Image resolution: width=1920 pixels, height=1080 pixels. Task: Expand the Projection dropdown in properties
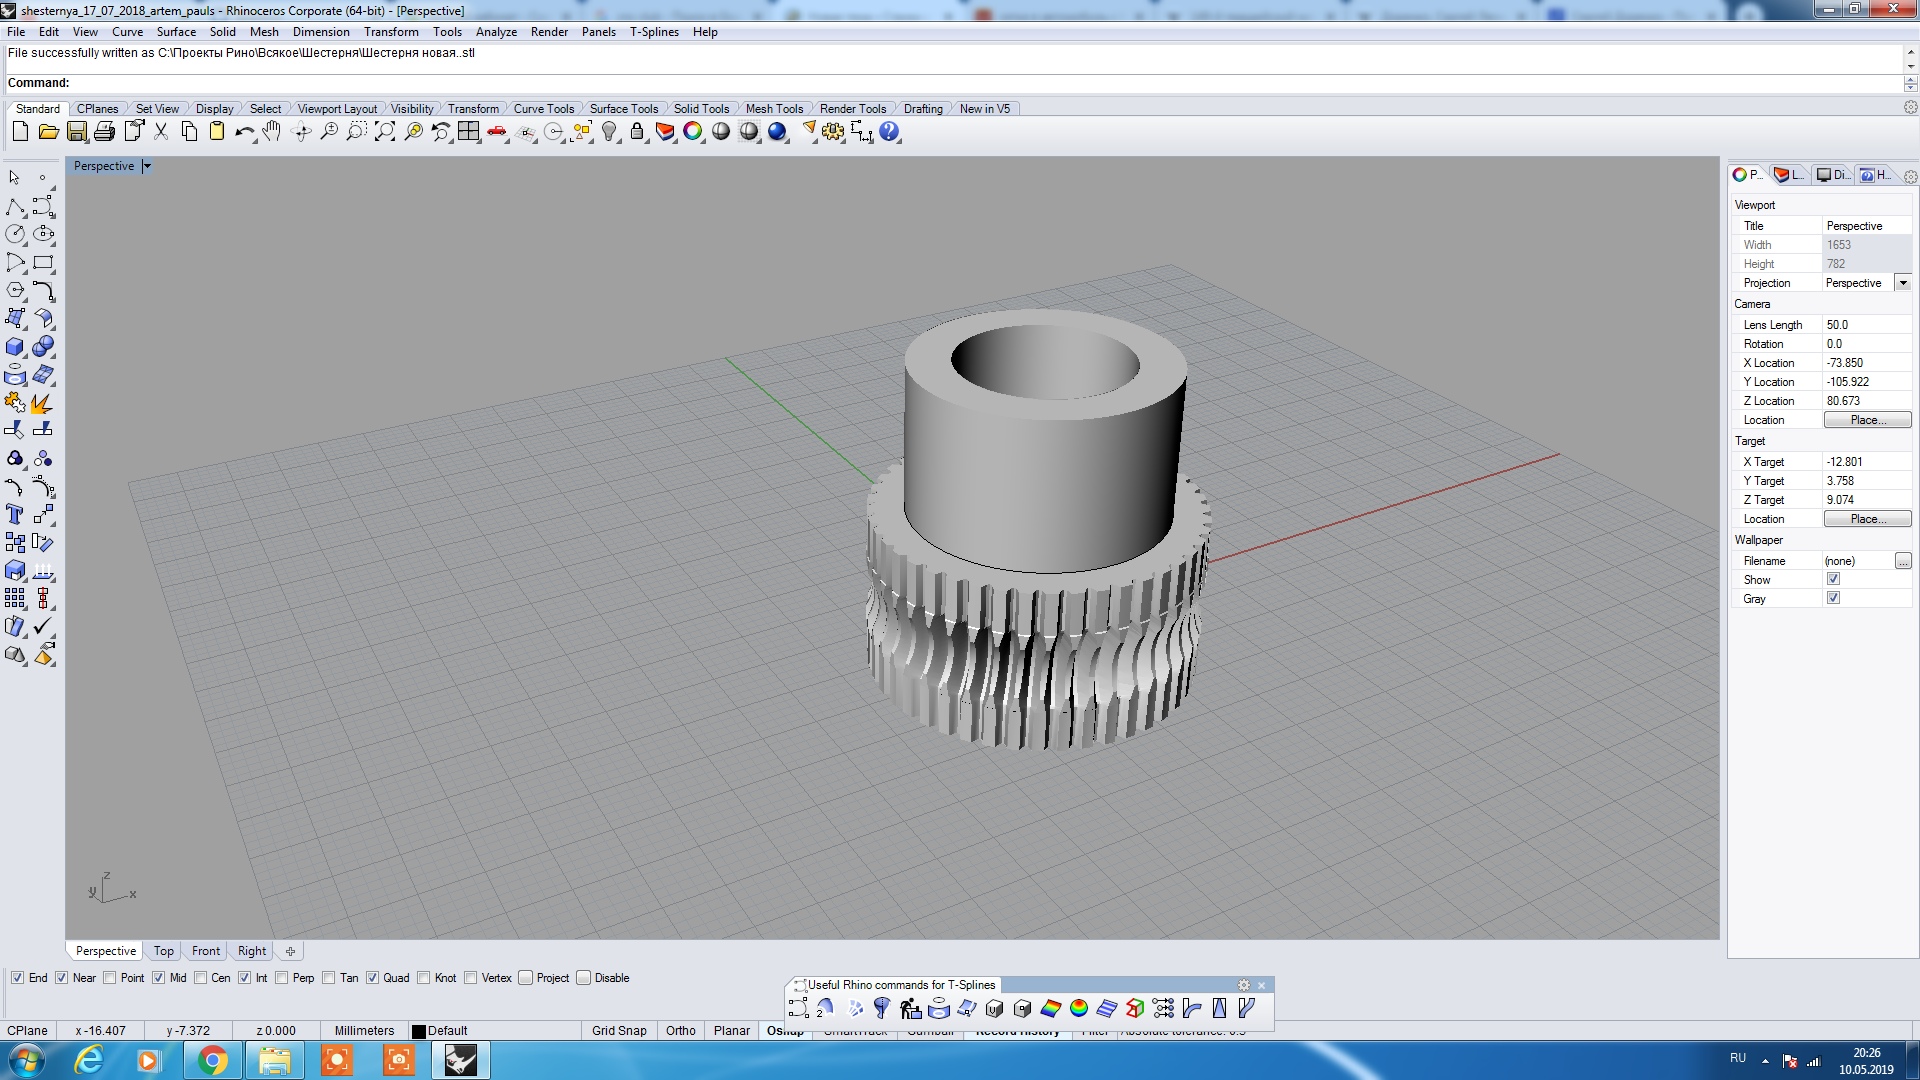pos(1903,283)
